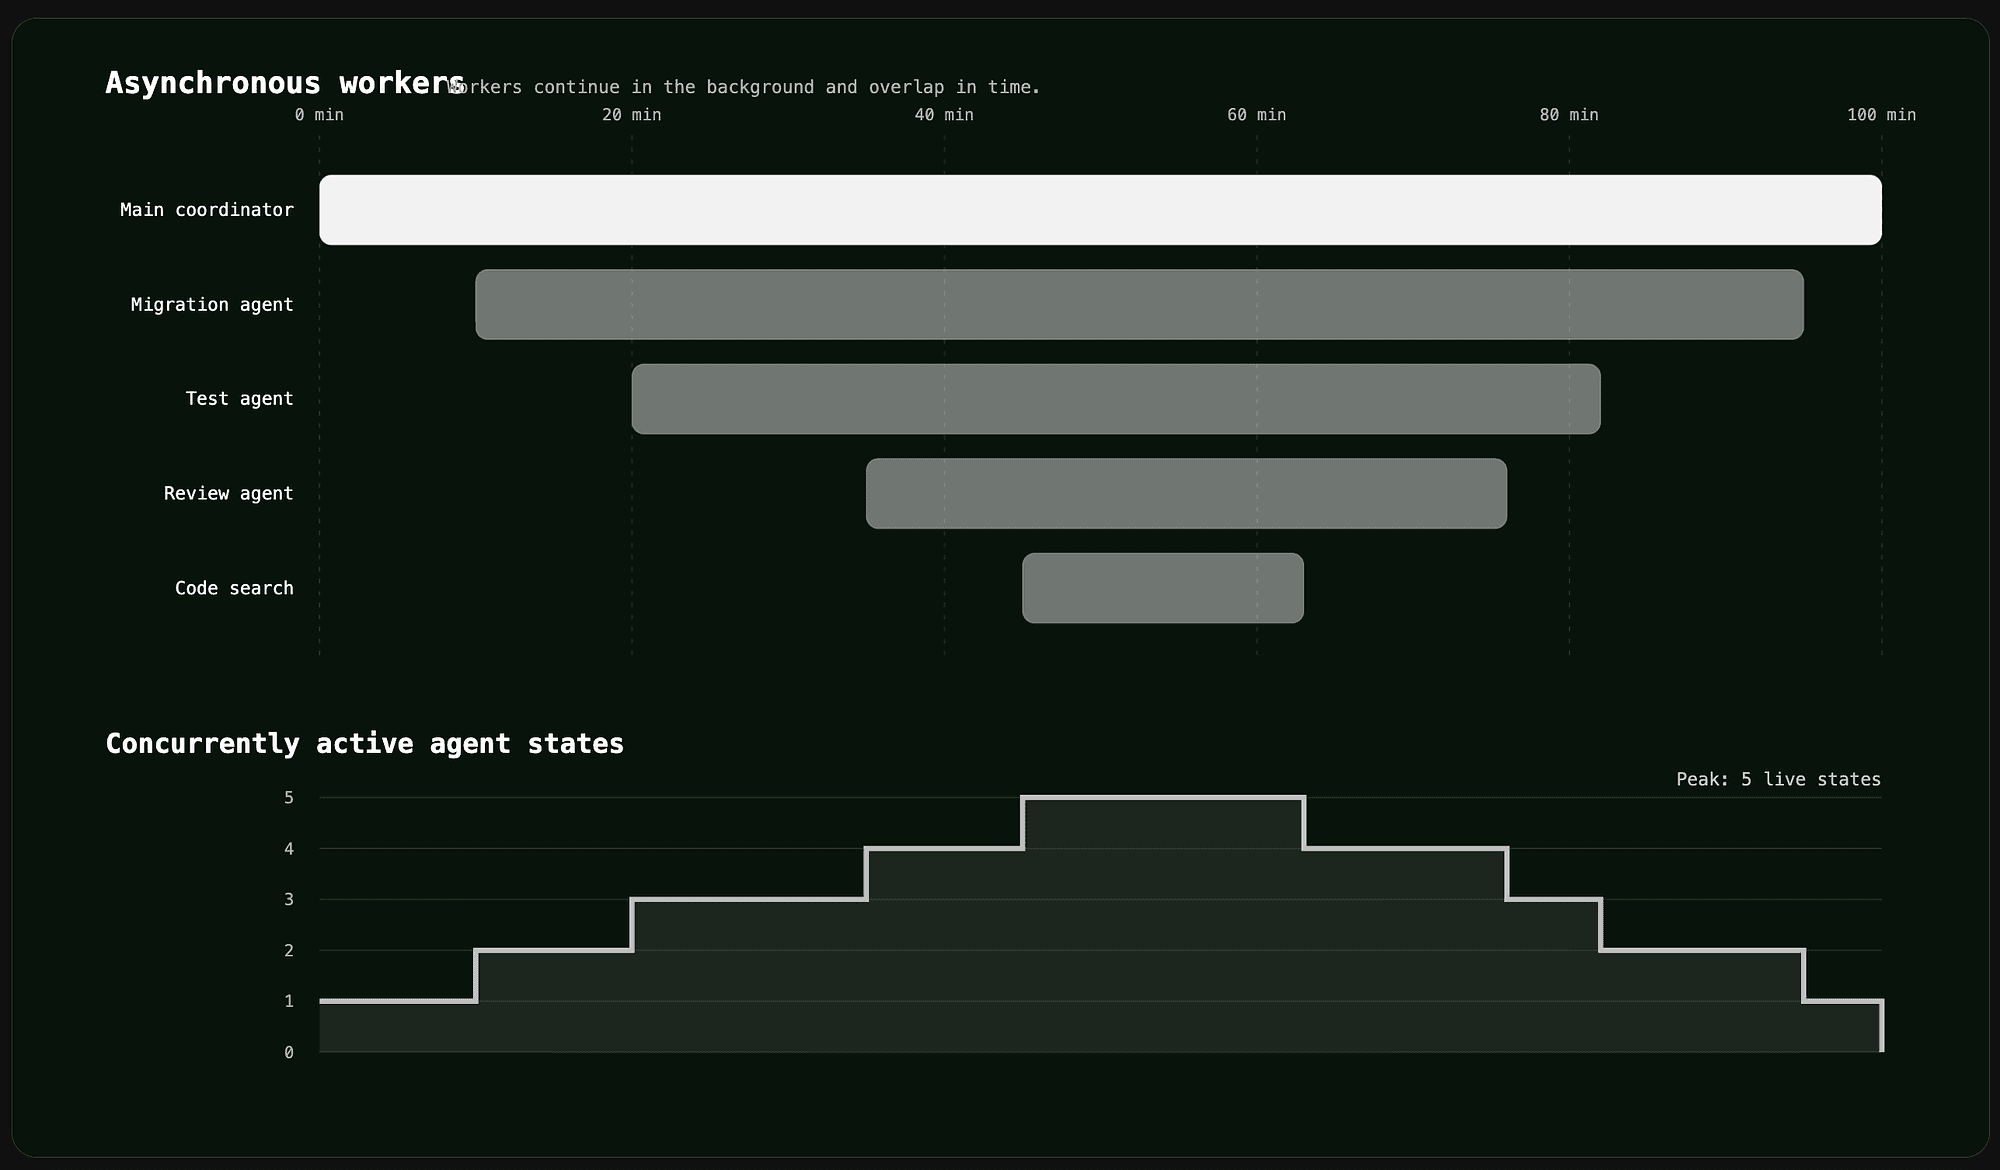Click the Code search timeline bar
This screenshot has height=1170, width=2000.
(x=1163, y=588)
